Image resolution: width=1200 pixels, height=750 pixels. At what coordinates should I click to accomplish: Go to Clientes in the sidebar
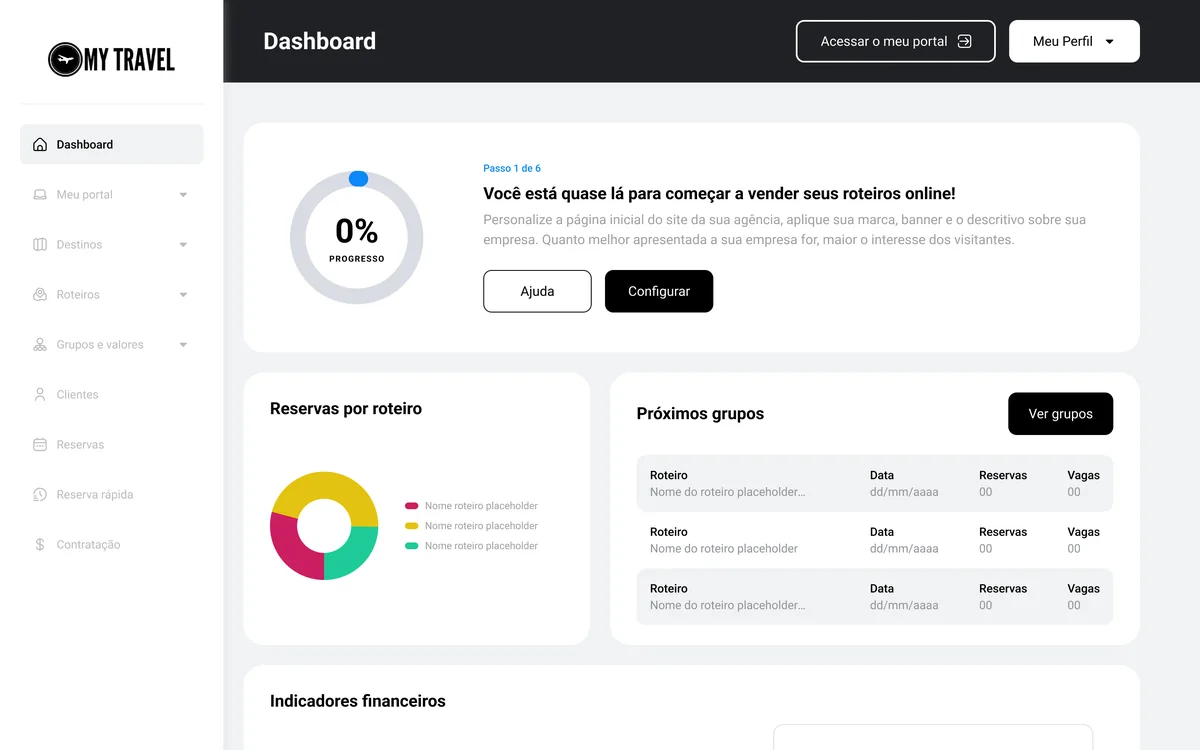click(x=112, y=394)
